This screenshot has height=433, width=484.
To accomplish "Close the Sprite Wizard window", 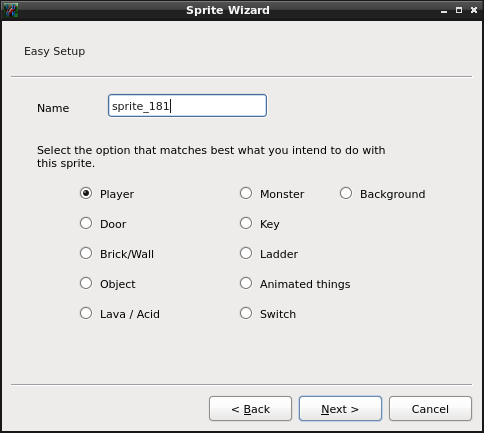I will click(x=474, y=10).
